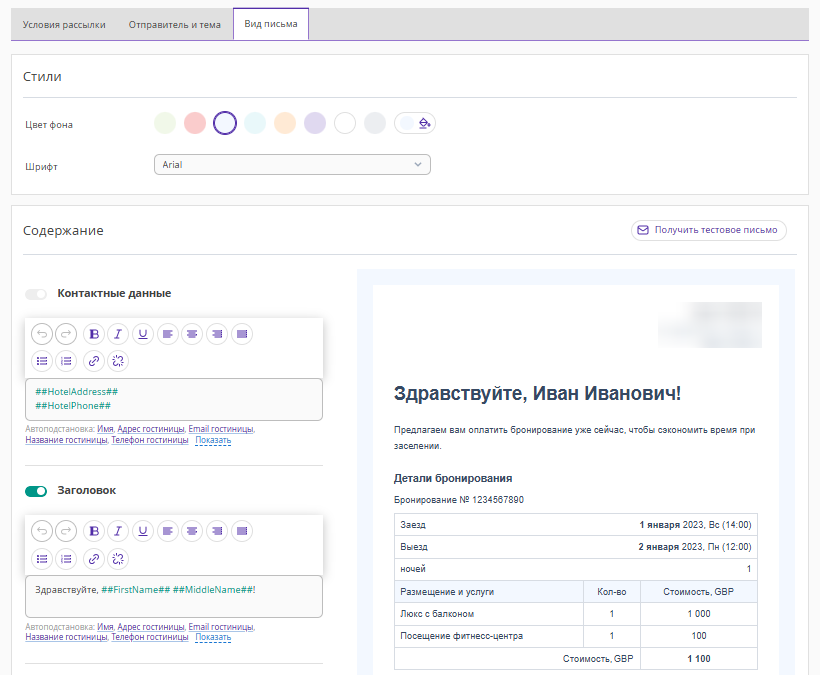Enable the Контактные данные toggle
This screenshot has width=820, height=675.
tap(36, 294)
